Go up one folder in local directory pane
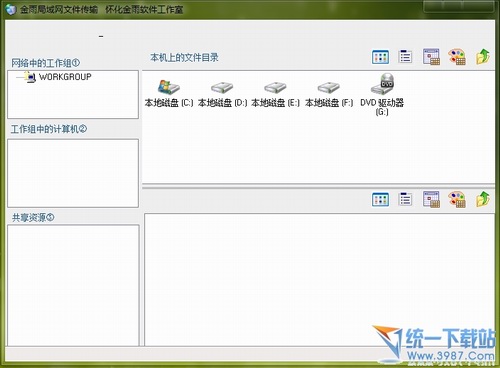This screenshot has width=500, height=368. 483,57
